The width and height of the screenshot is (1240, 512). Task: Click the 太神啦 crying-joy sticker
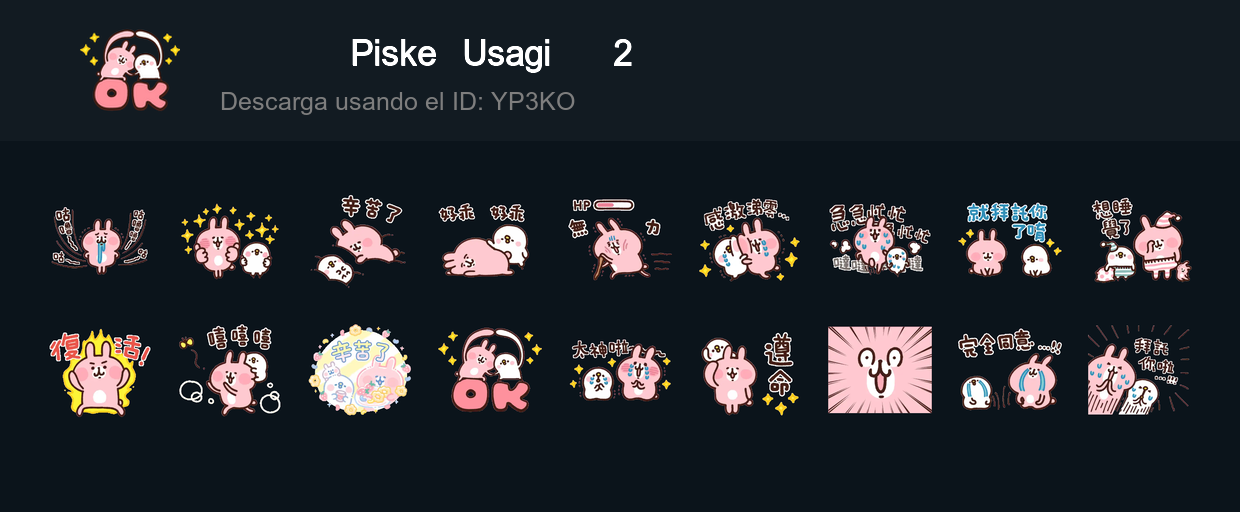tap(620, 370)
